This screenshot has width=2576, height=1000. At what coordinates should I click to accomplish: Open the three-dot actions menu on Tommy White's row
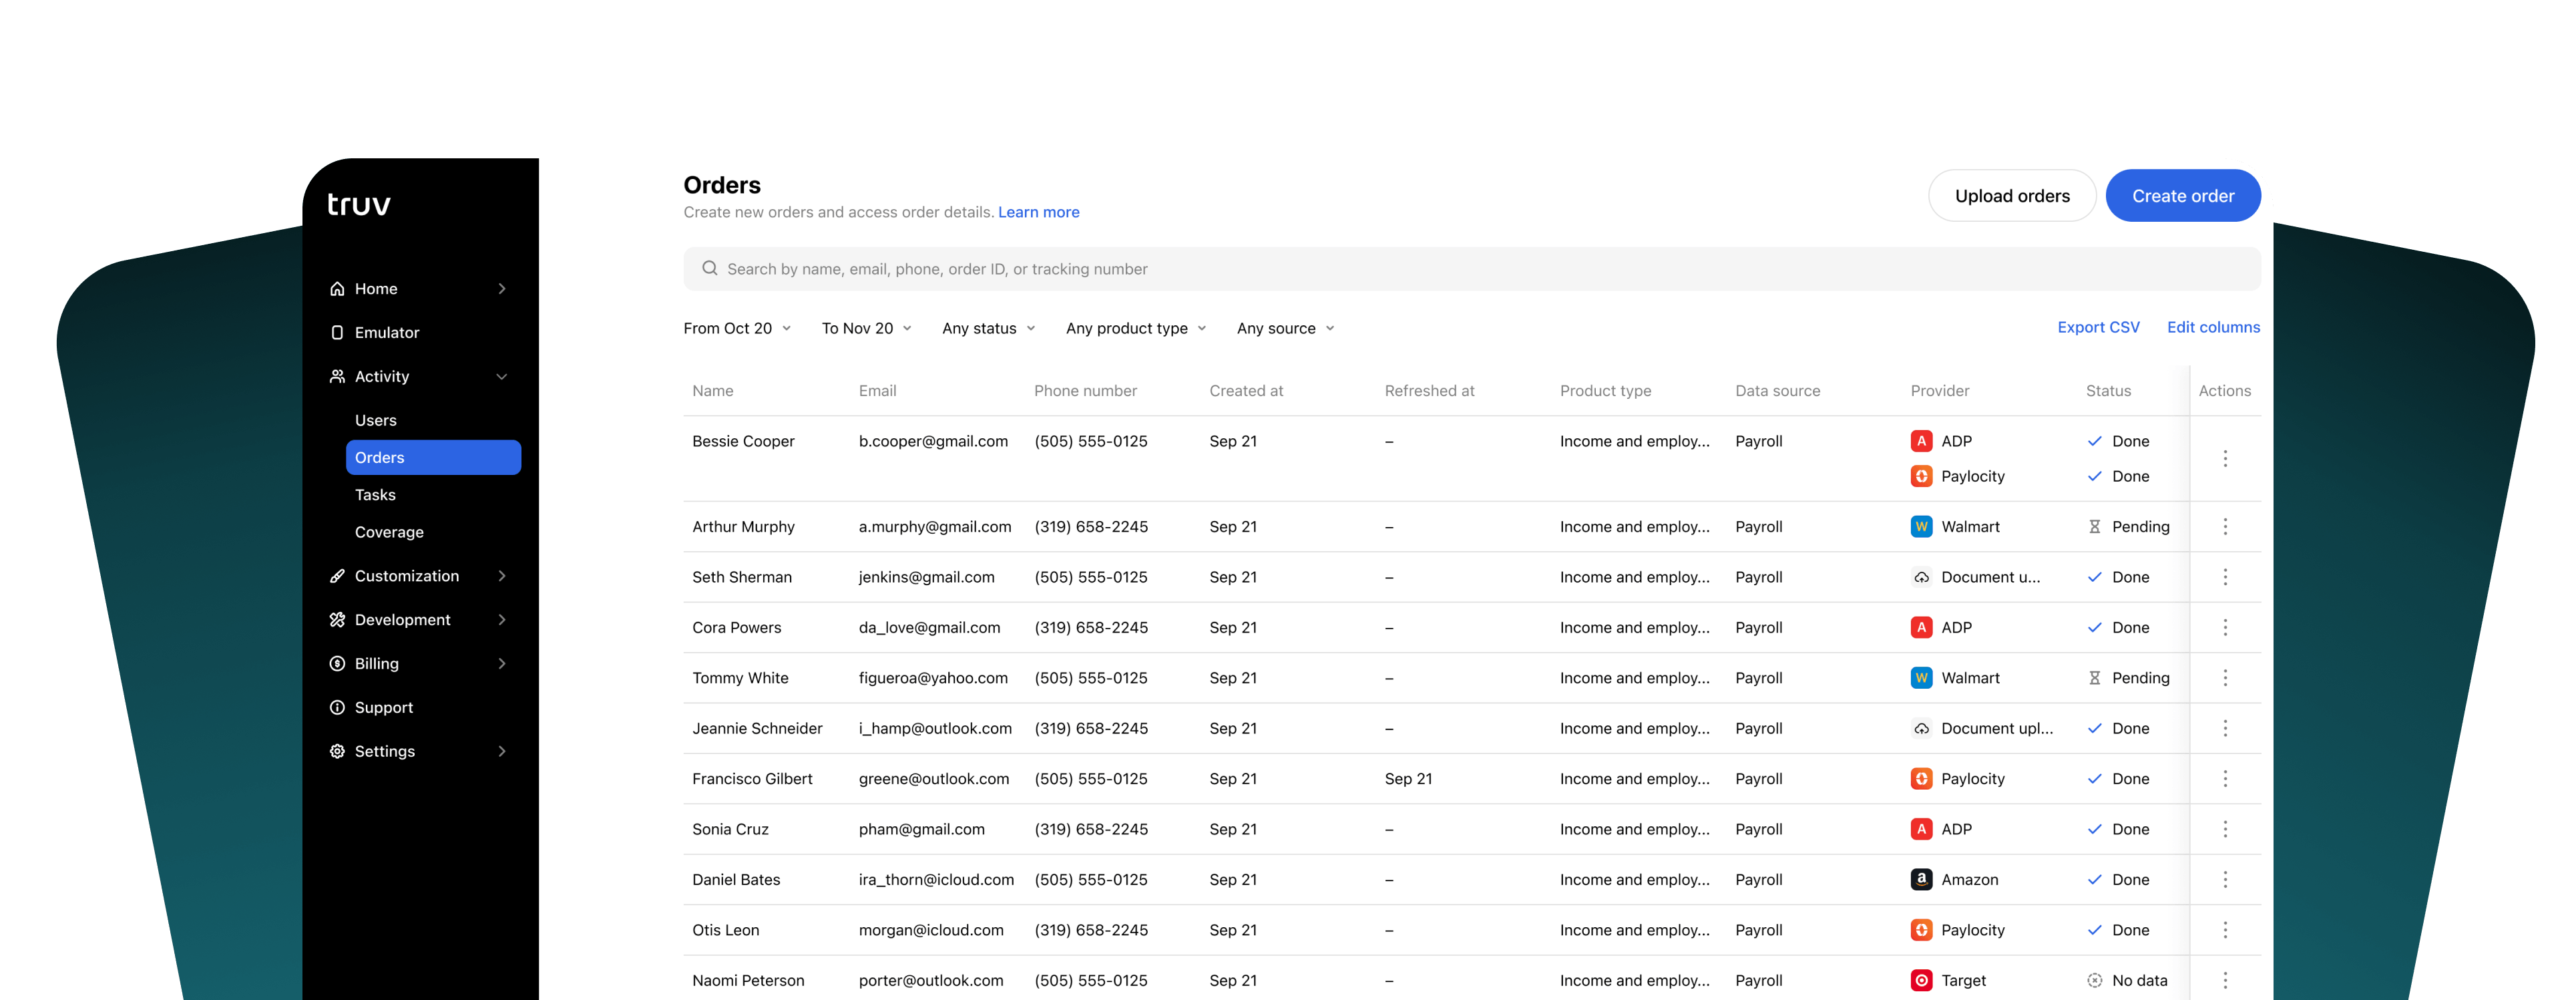(2225, 677)
